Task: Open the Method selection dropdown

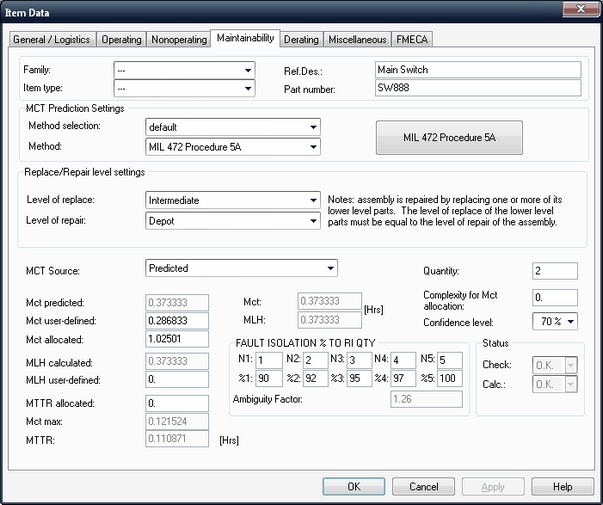Action: [x=233, y=127]
